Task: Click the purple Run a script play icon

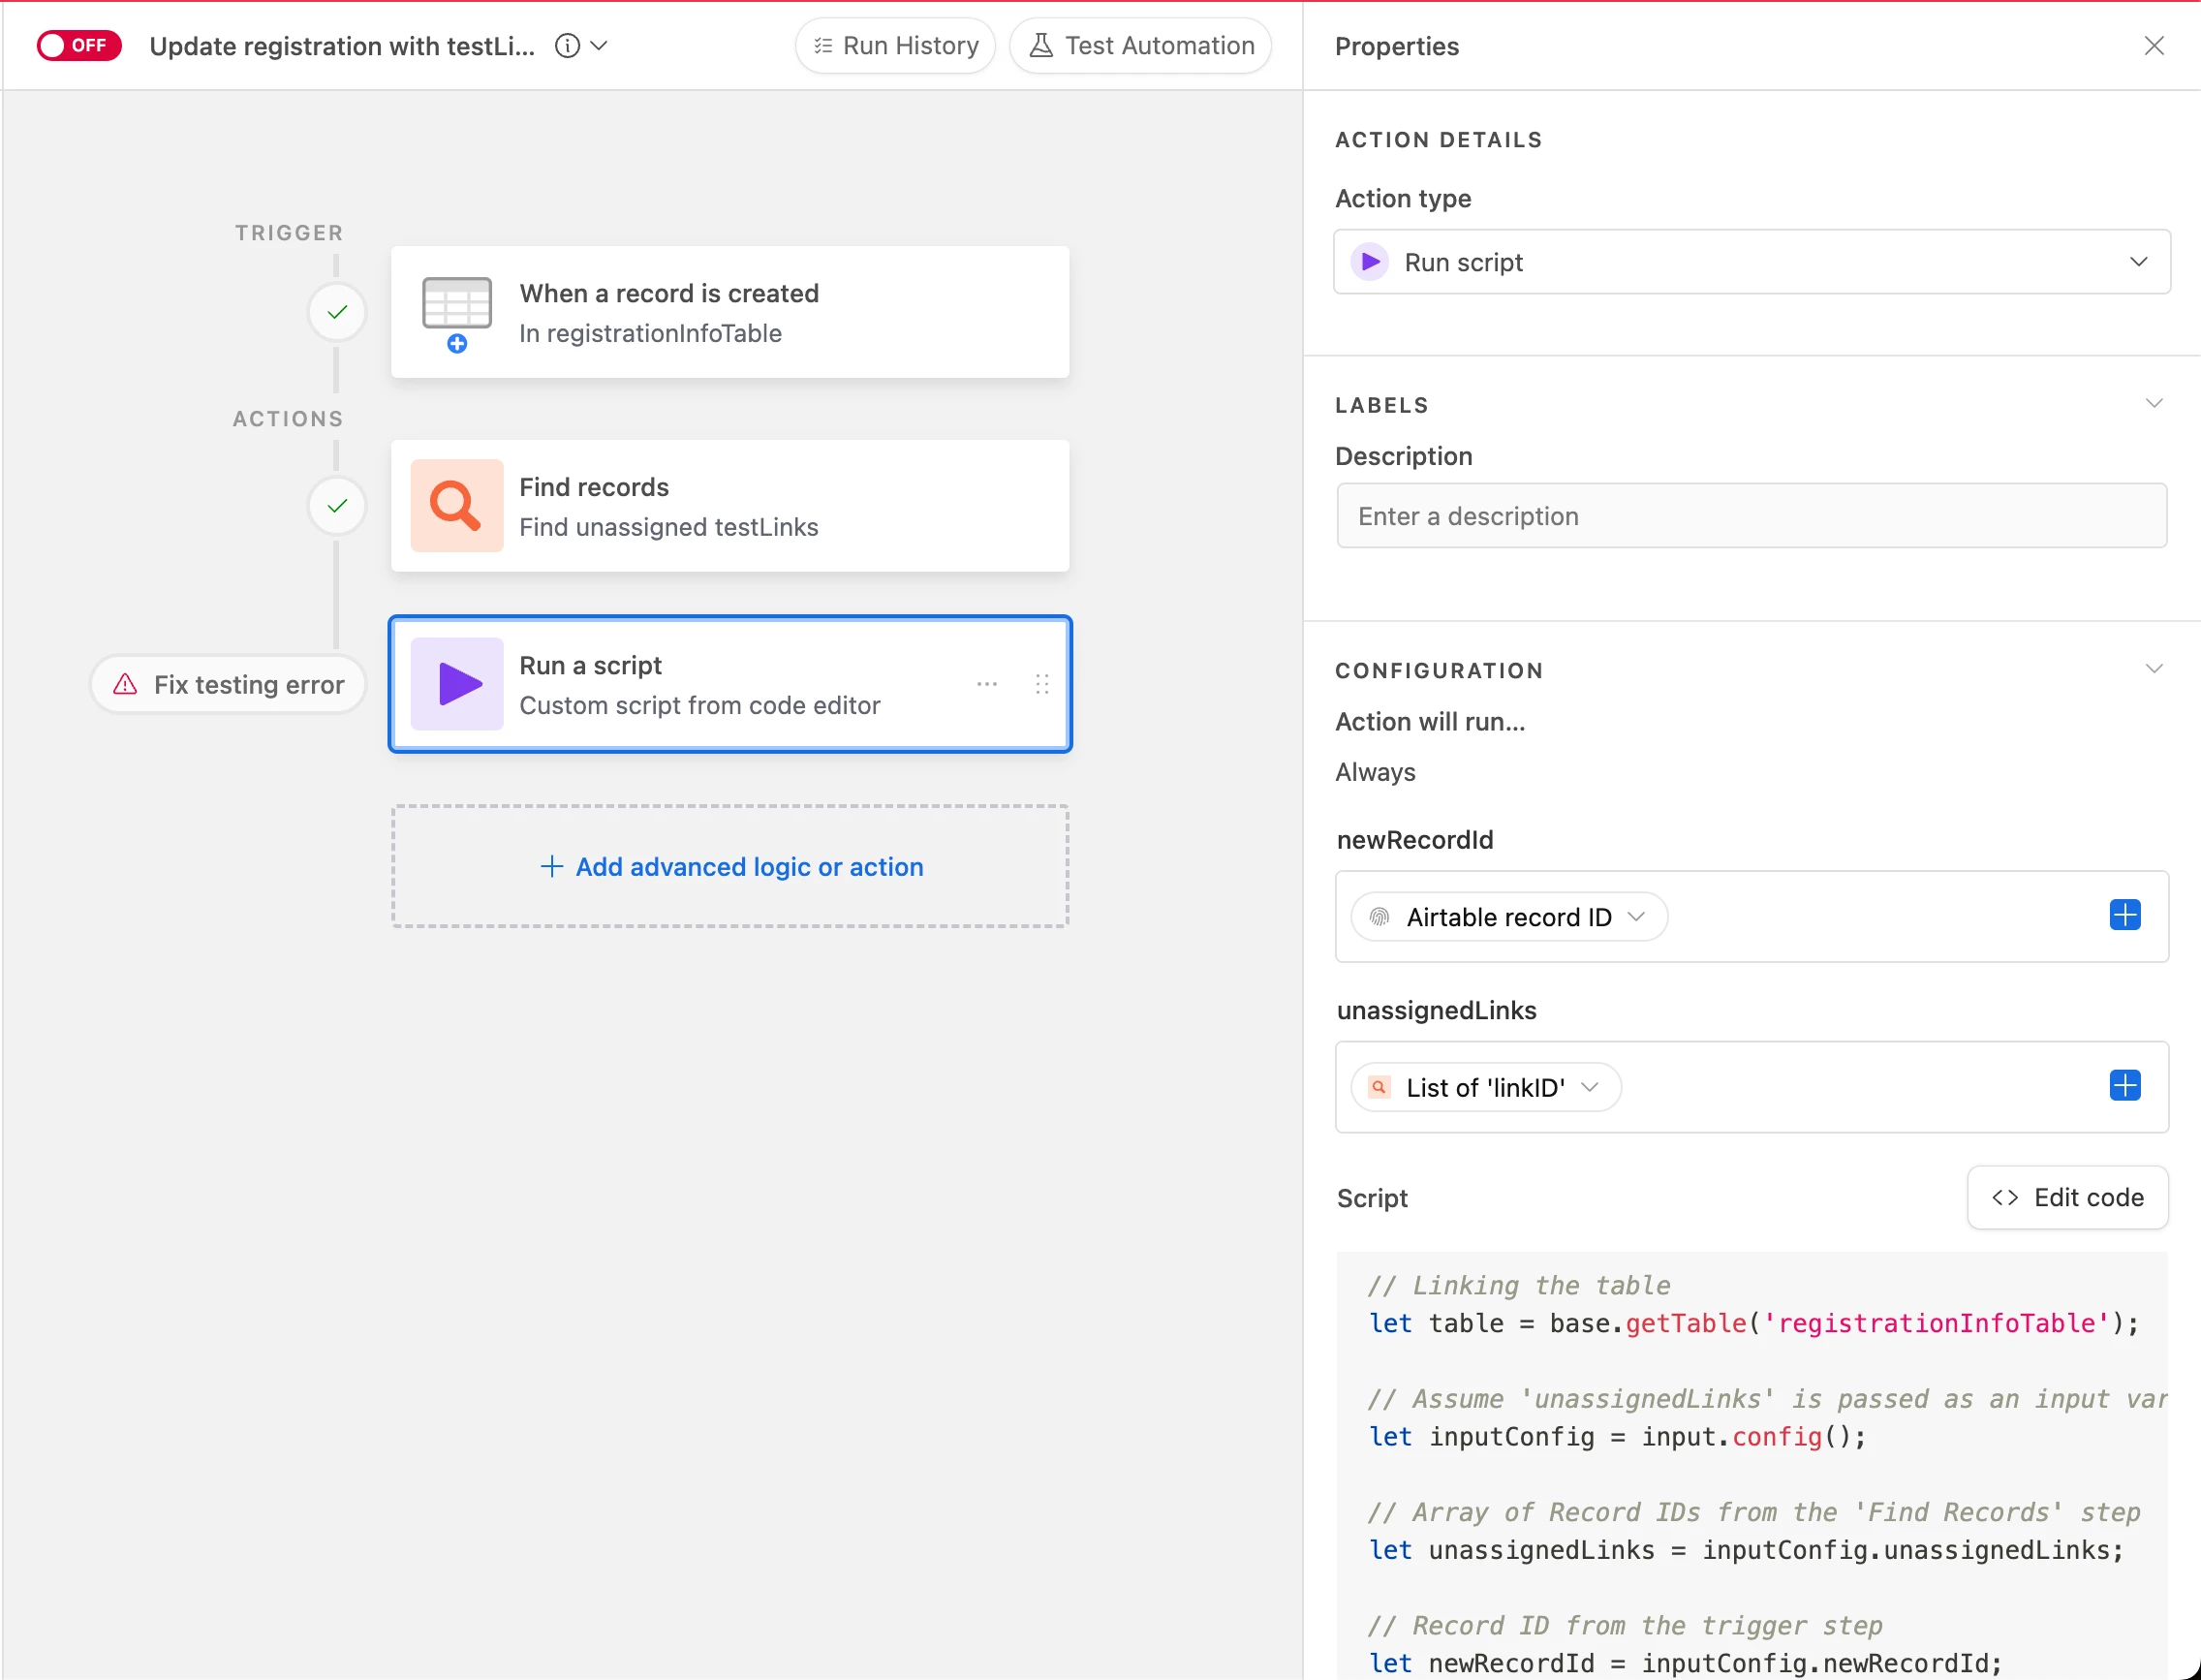Action: pos(457,684)
